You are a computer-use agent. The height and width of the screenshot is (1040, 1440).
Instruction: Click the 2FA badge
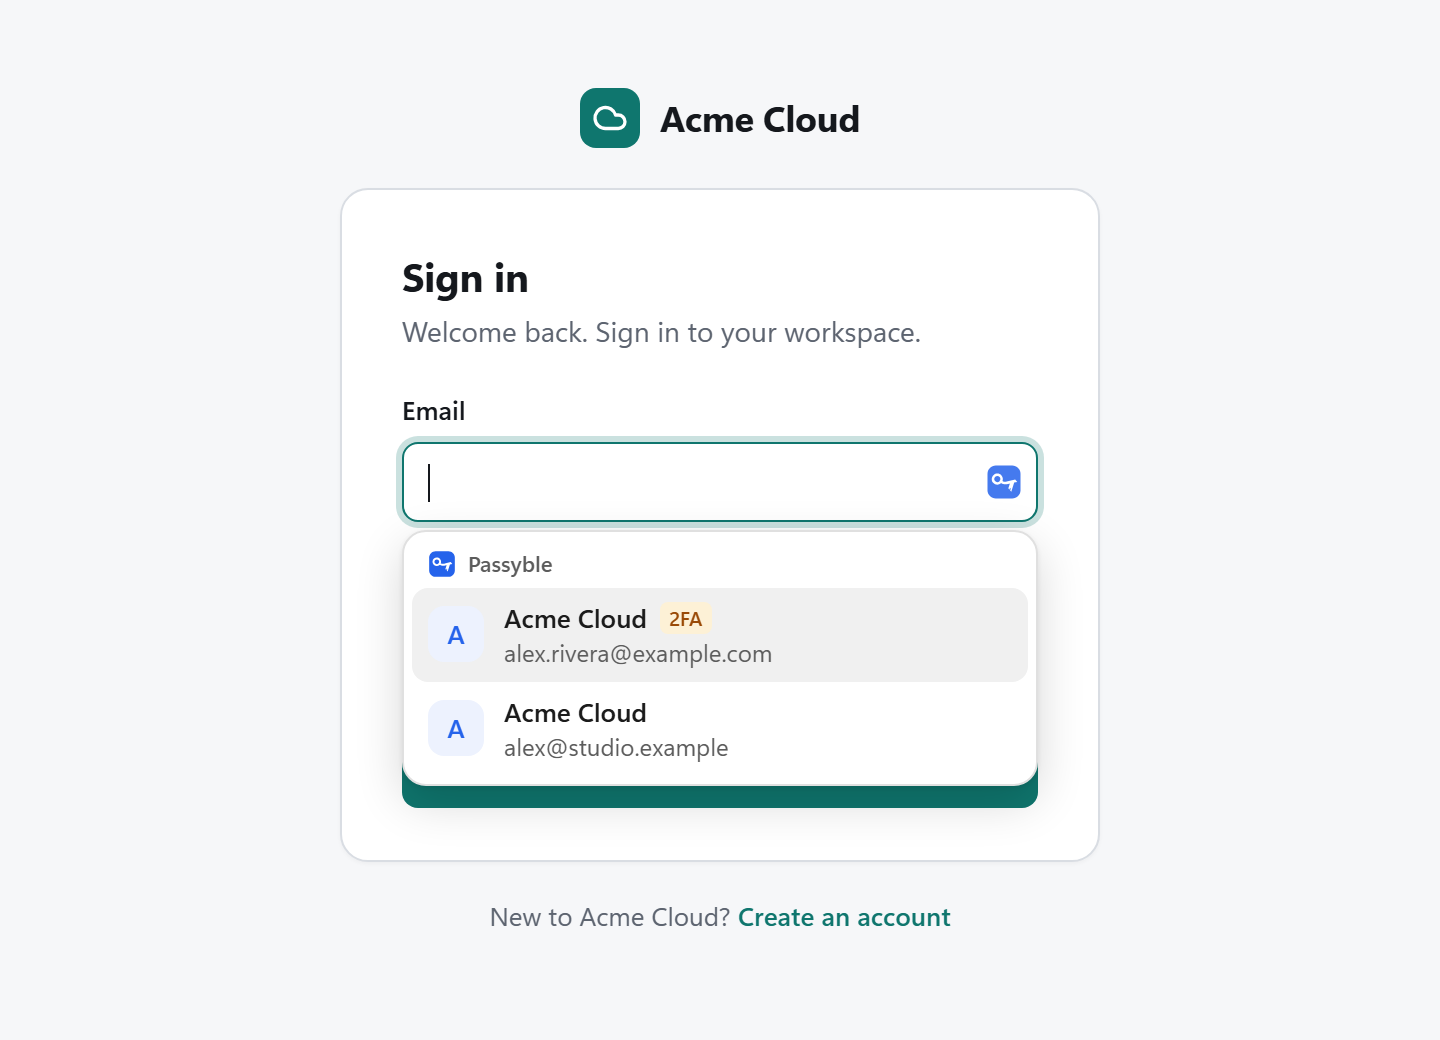(685, 619)
